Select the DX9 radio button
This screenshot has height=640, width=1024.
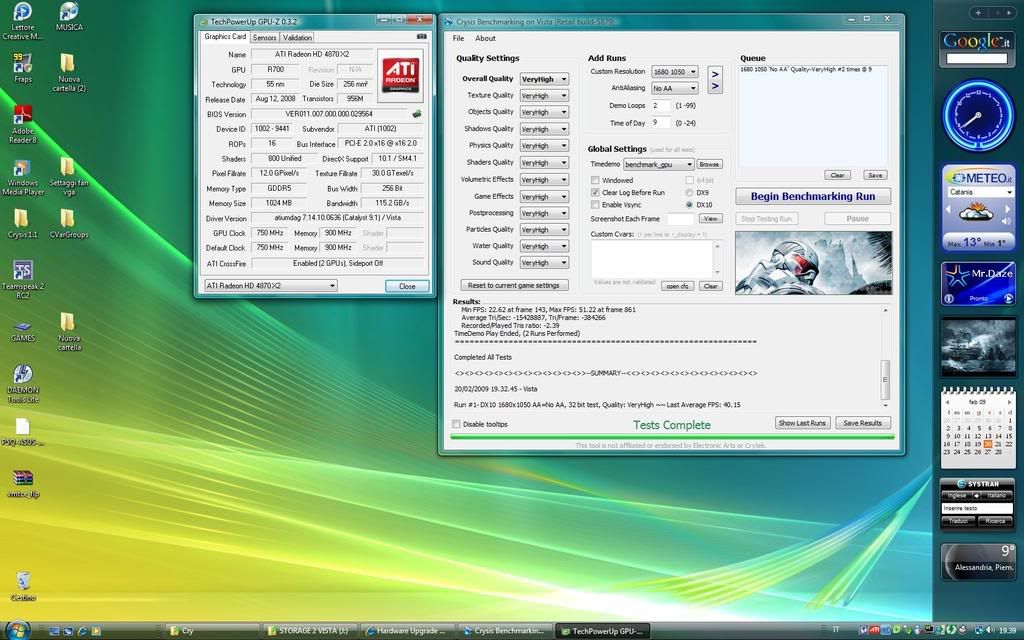(x=690, y=192)
